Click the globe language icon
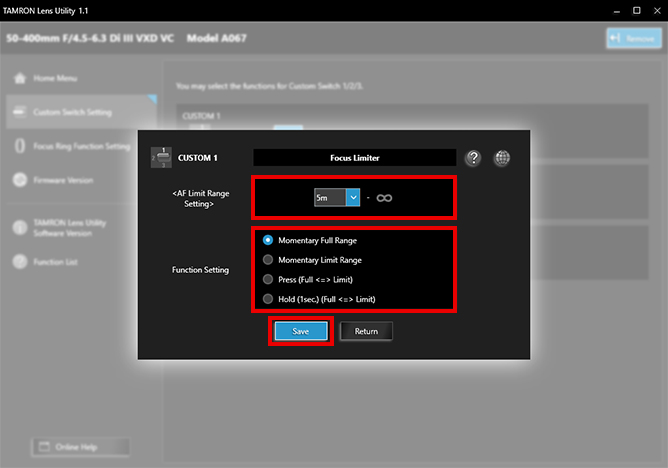 (x=502, y=158)
